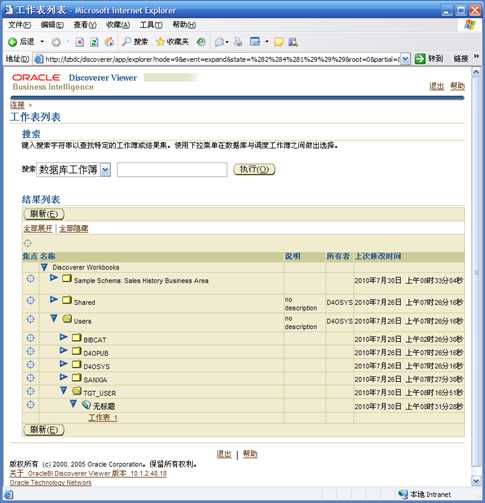Image resolution: width=485 pixels, height=503 pixels.
Task: Click the Messenger icon in toolbar
Action: pyautogui.click(x=293, y=42)
